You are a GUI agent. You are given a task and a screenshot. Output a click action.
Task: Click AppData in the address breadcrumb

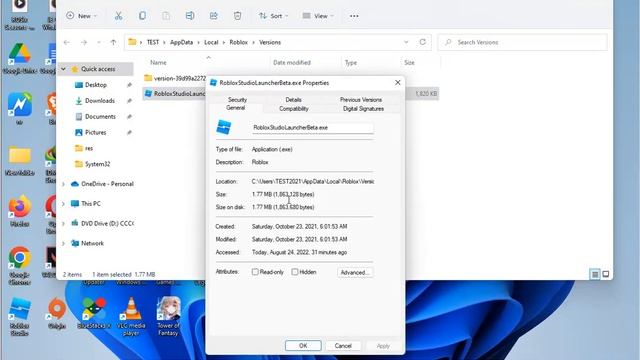181,42
